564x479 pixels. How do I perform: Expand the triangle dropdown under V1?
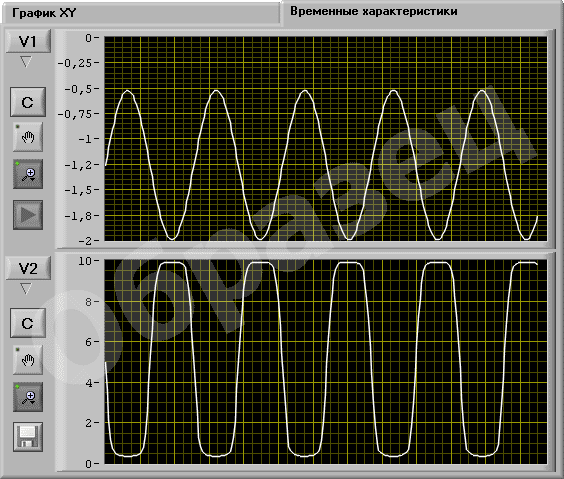tap(26, 61)
